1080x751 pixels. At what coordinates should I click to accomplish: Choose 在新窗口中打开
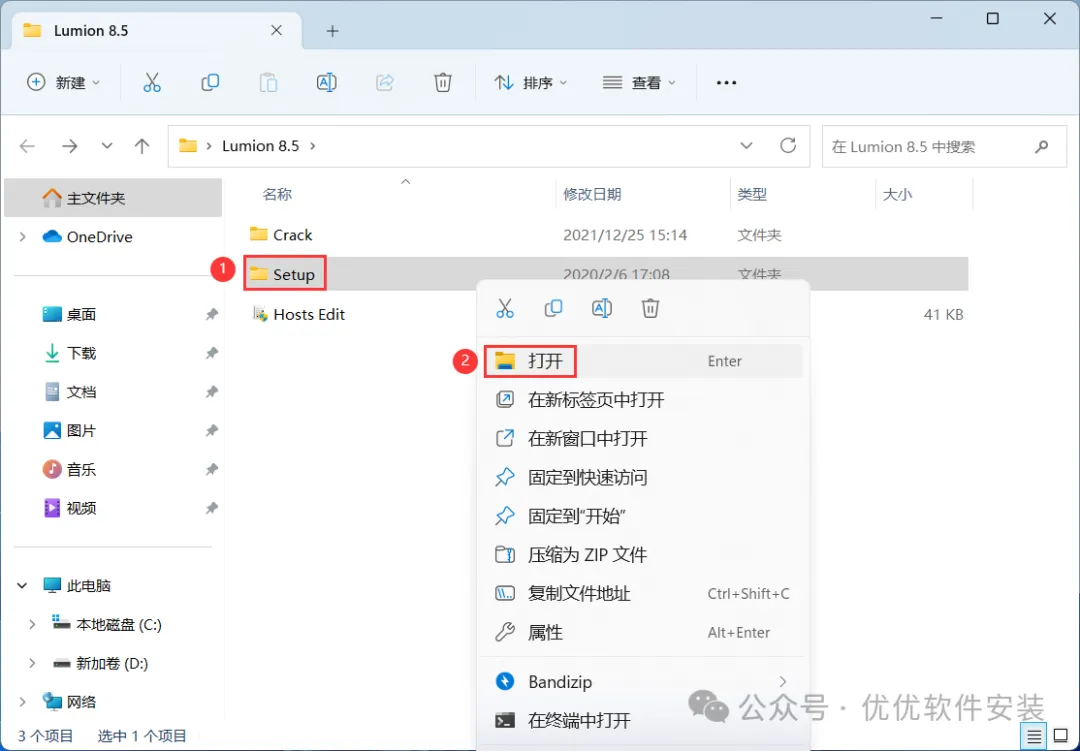point(643,438)
